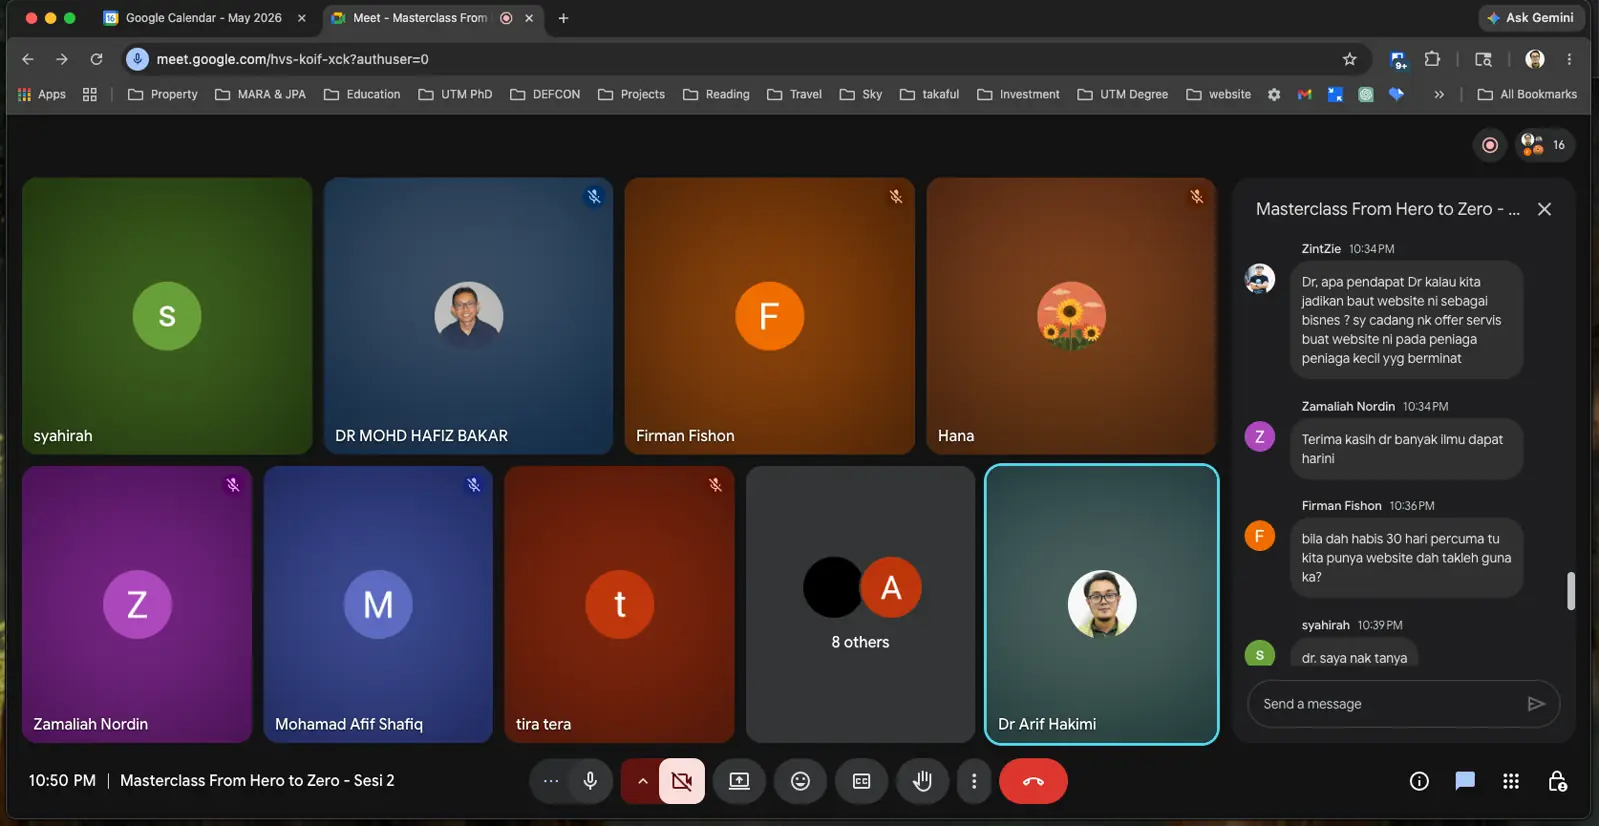1599x826 pixels.
Task: Expand hidden bookmarks chevron
Action: (x=1439, y=94)
